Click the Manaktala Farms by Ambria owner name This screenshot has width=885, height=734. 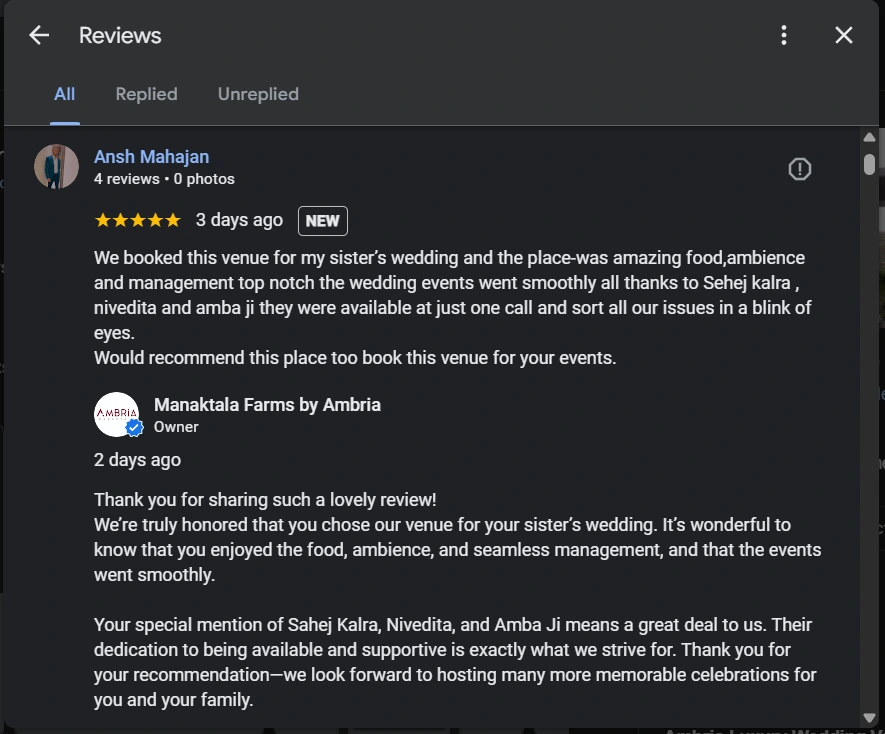267,405
